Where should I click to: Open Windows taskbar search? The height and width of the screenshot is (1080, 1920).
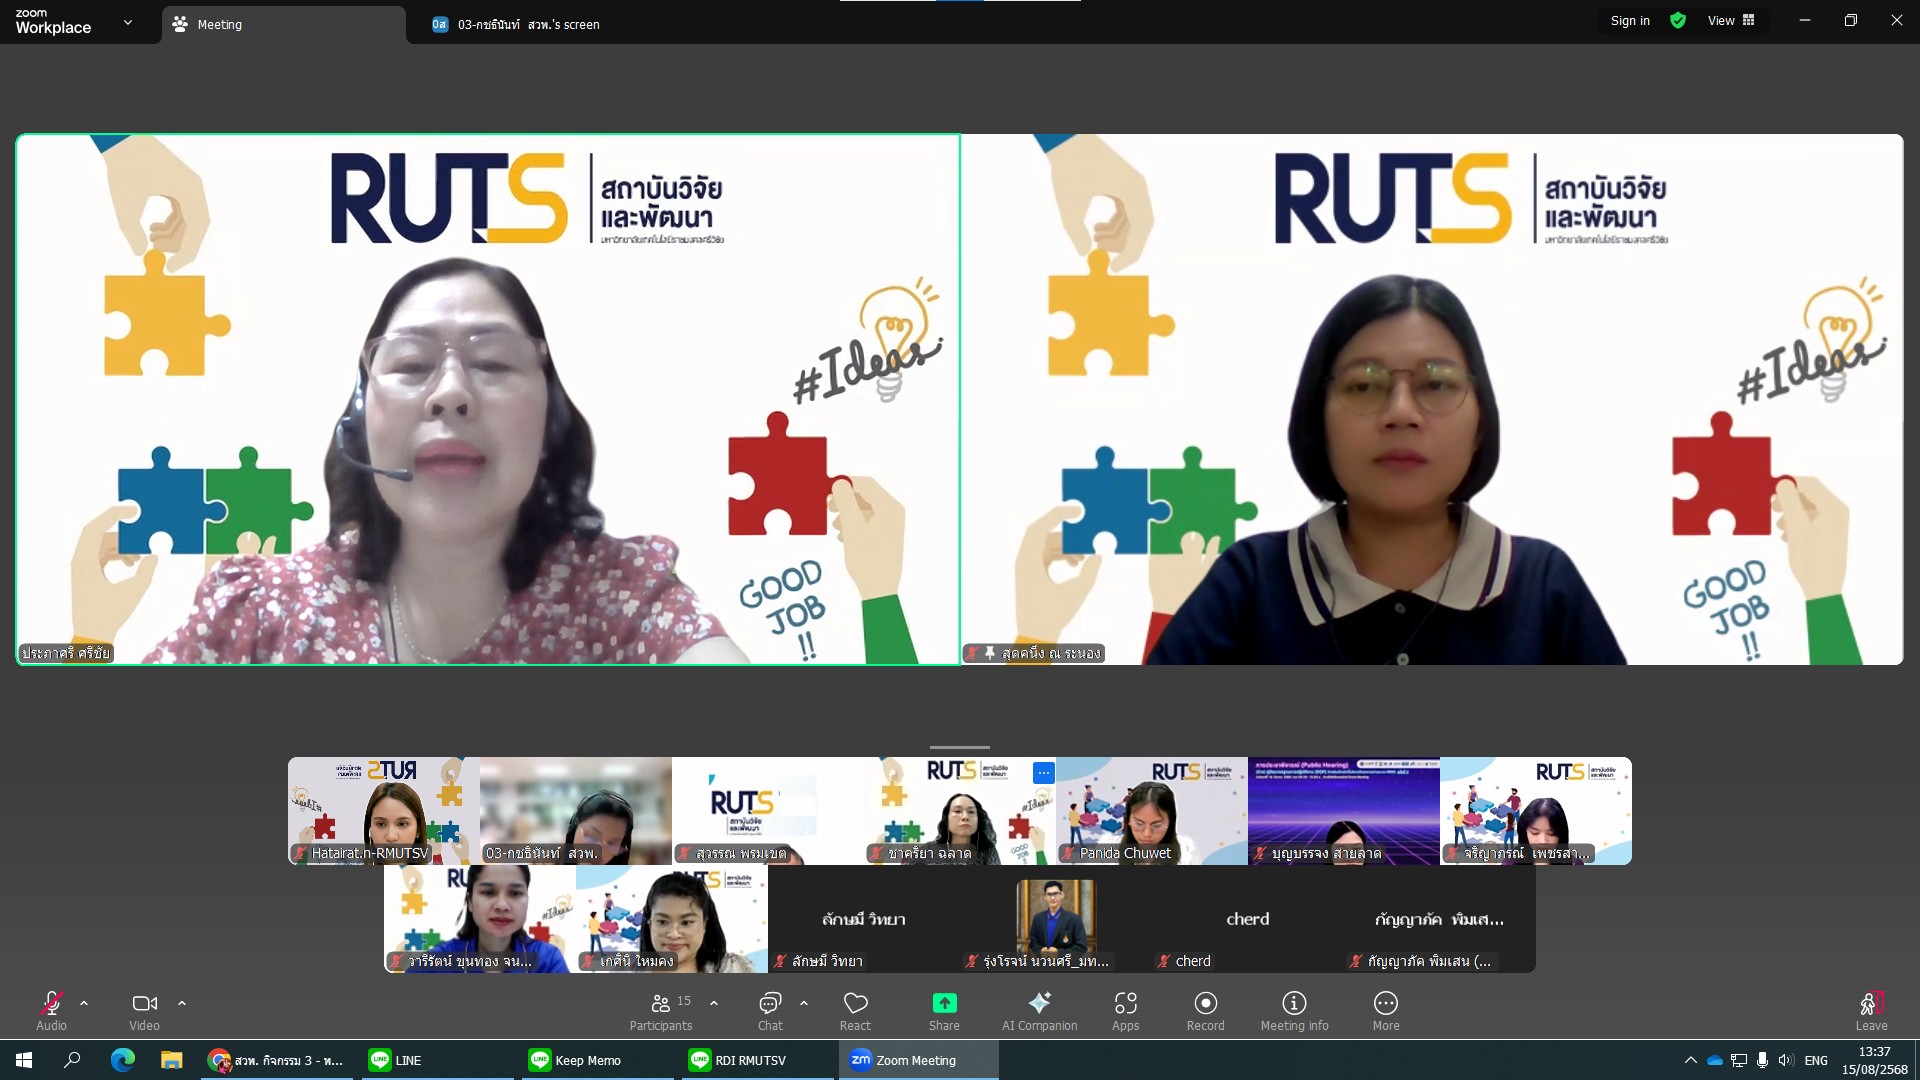(72, 1060)
